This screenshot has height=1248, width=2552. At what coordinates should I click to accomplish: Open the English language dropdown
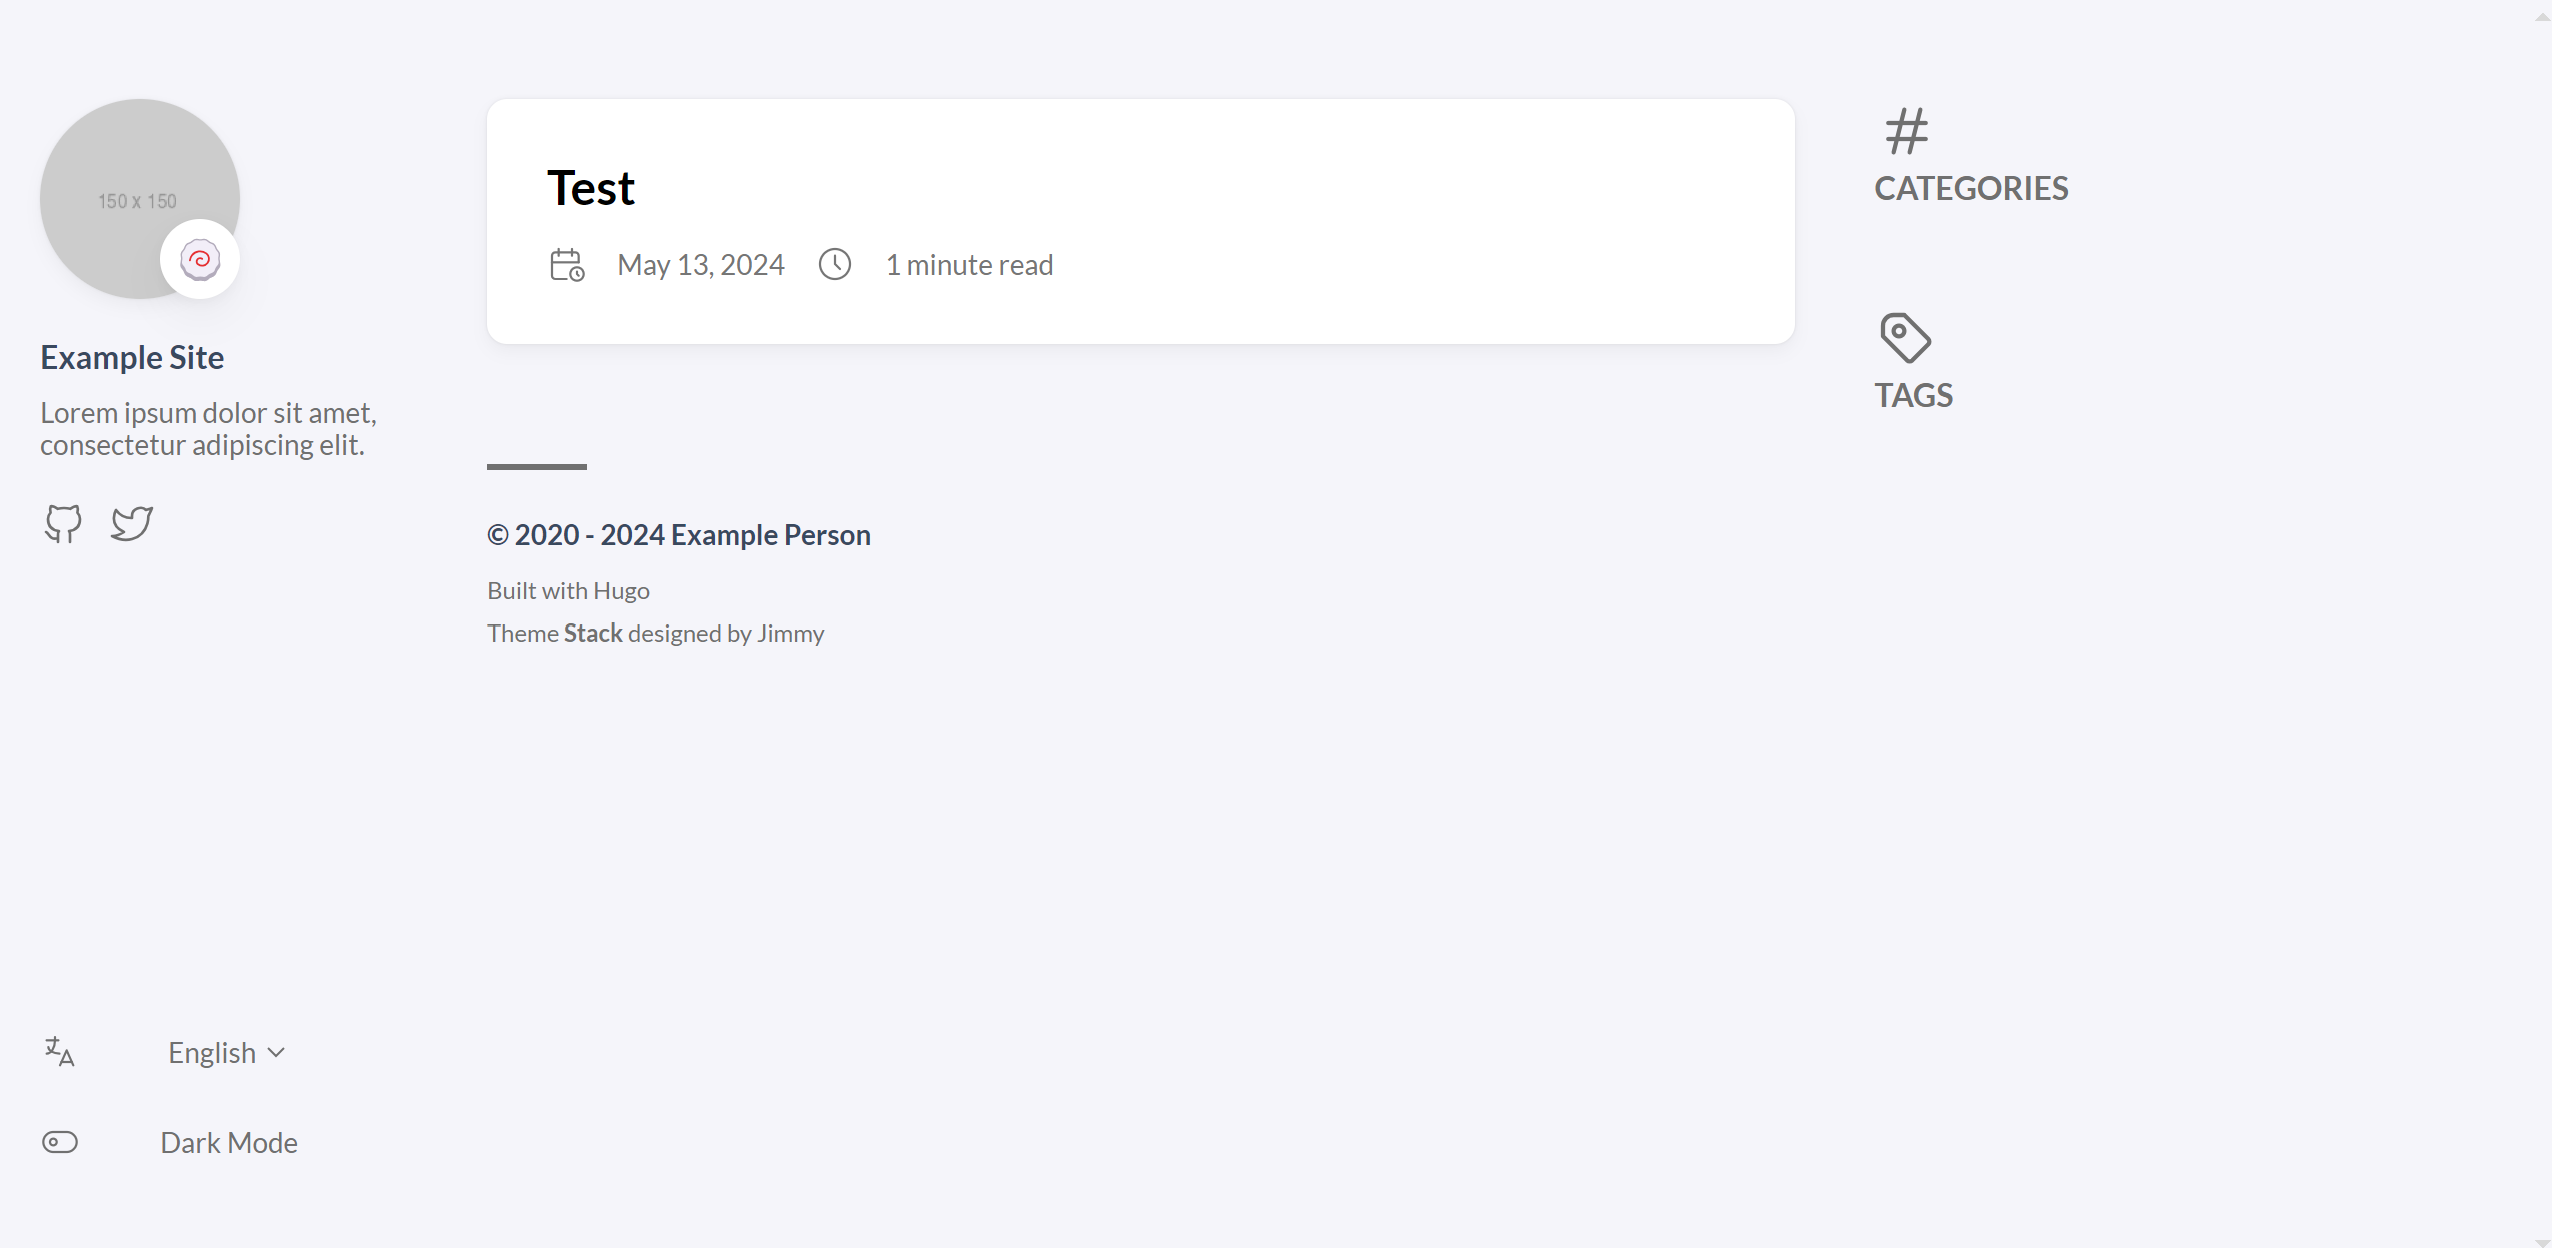click(x=212, y=1053)
